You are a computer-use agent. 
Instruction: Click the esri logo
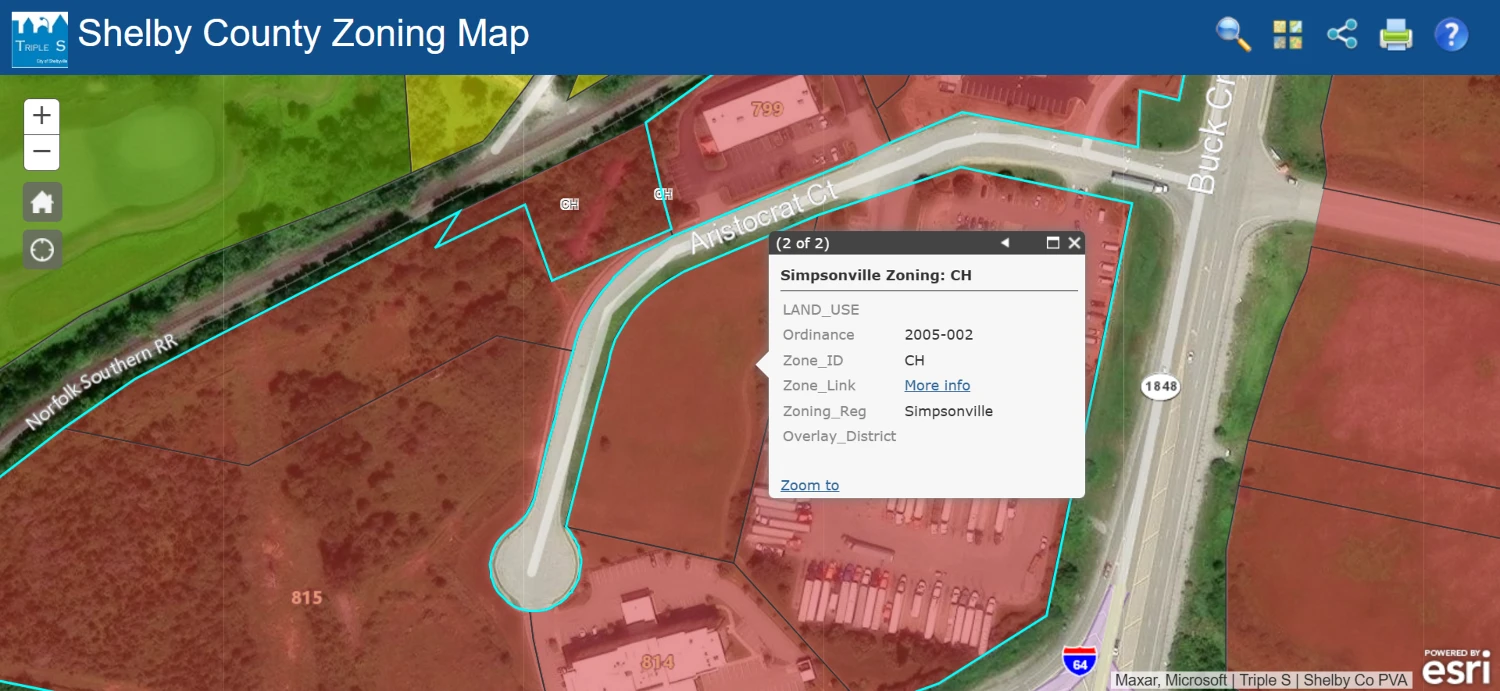point(1457,666)
